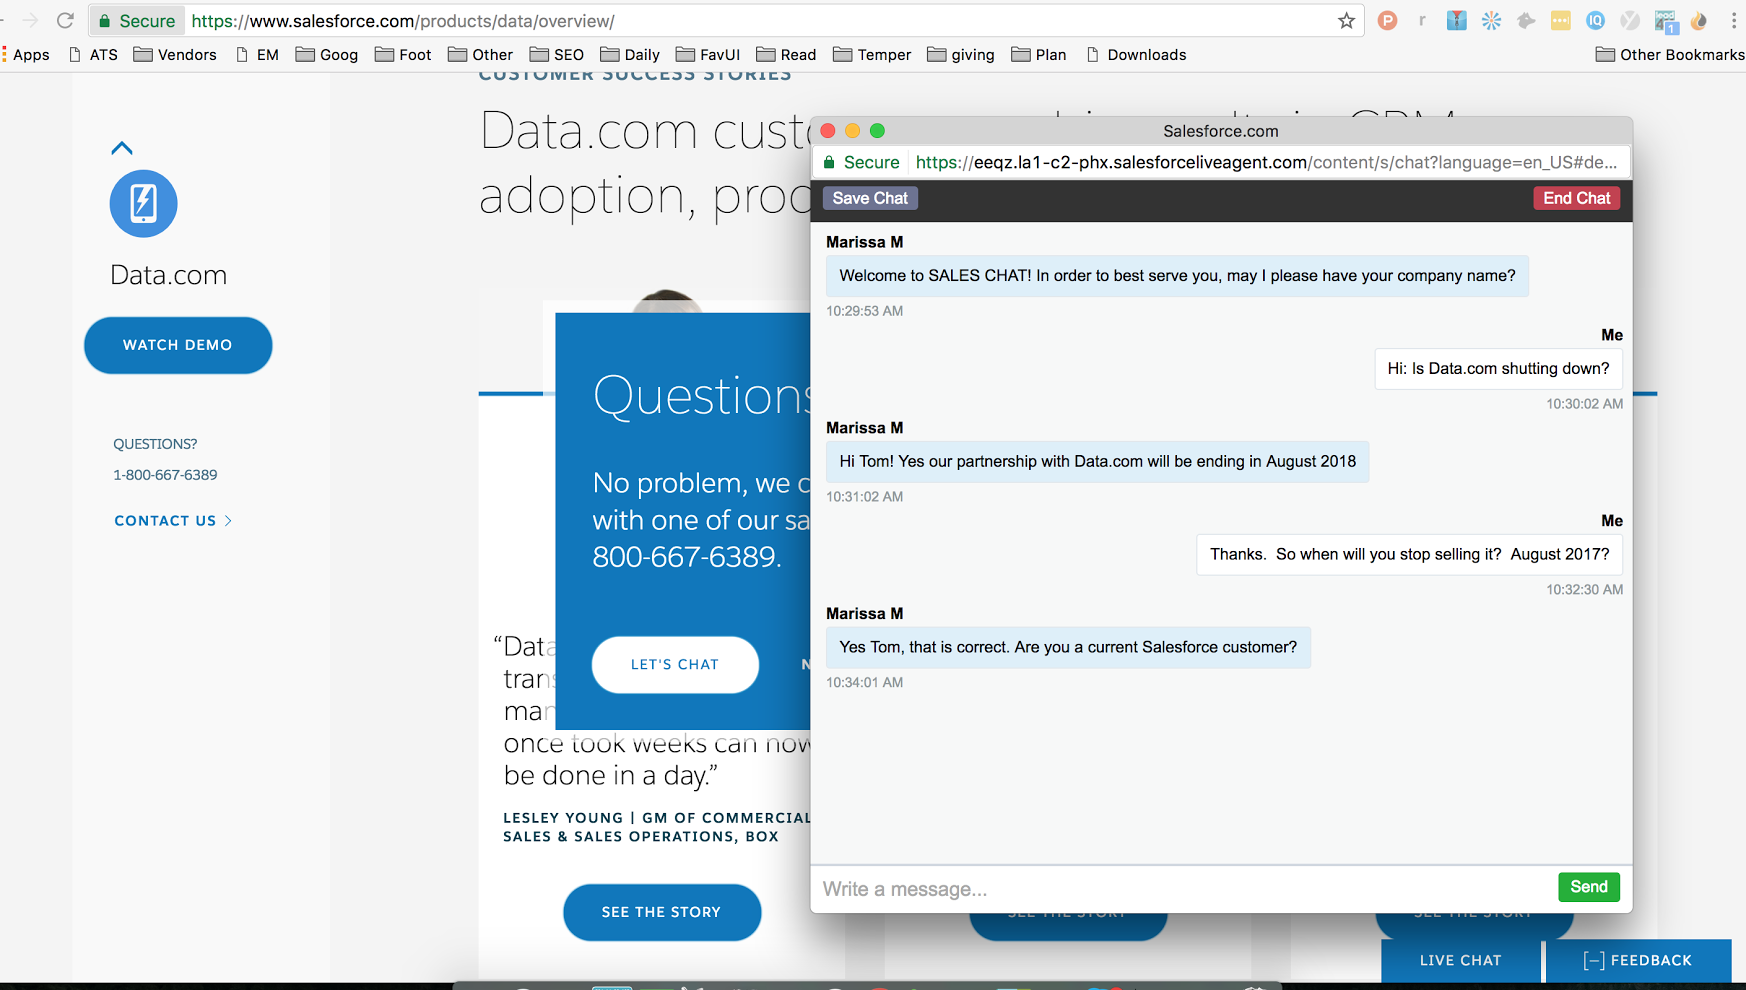Viewport: 1746px width, 990px height.
Task: Open the Other Bookmarks folder at right
Action: pos(1670,55)
